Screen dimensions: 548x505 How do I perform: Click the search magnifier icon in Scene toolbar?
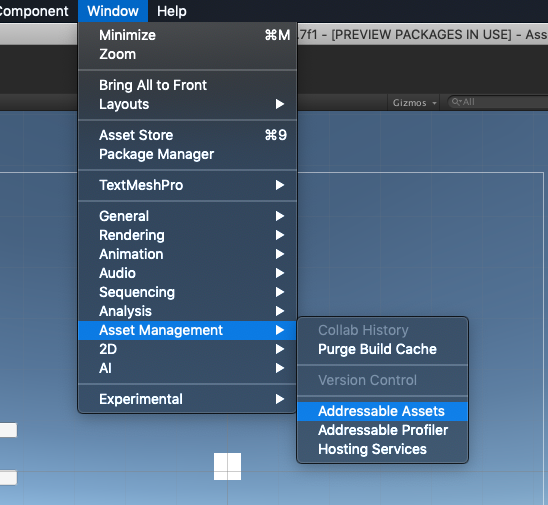tap(456, 102)
